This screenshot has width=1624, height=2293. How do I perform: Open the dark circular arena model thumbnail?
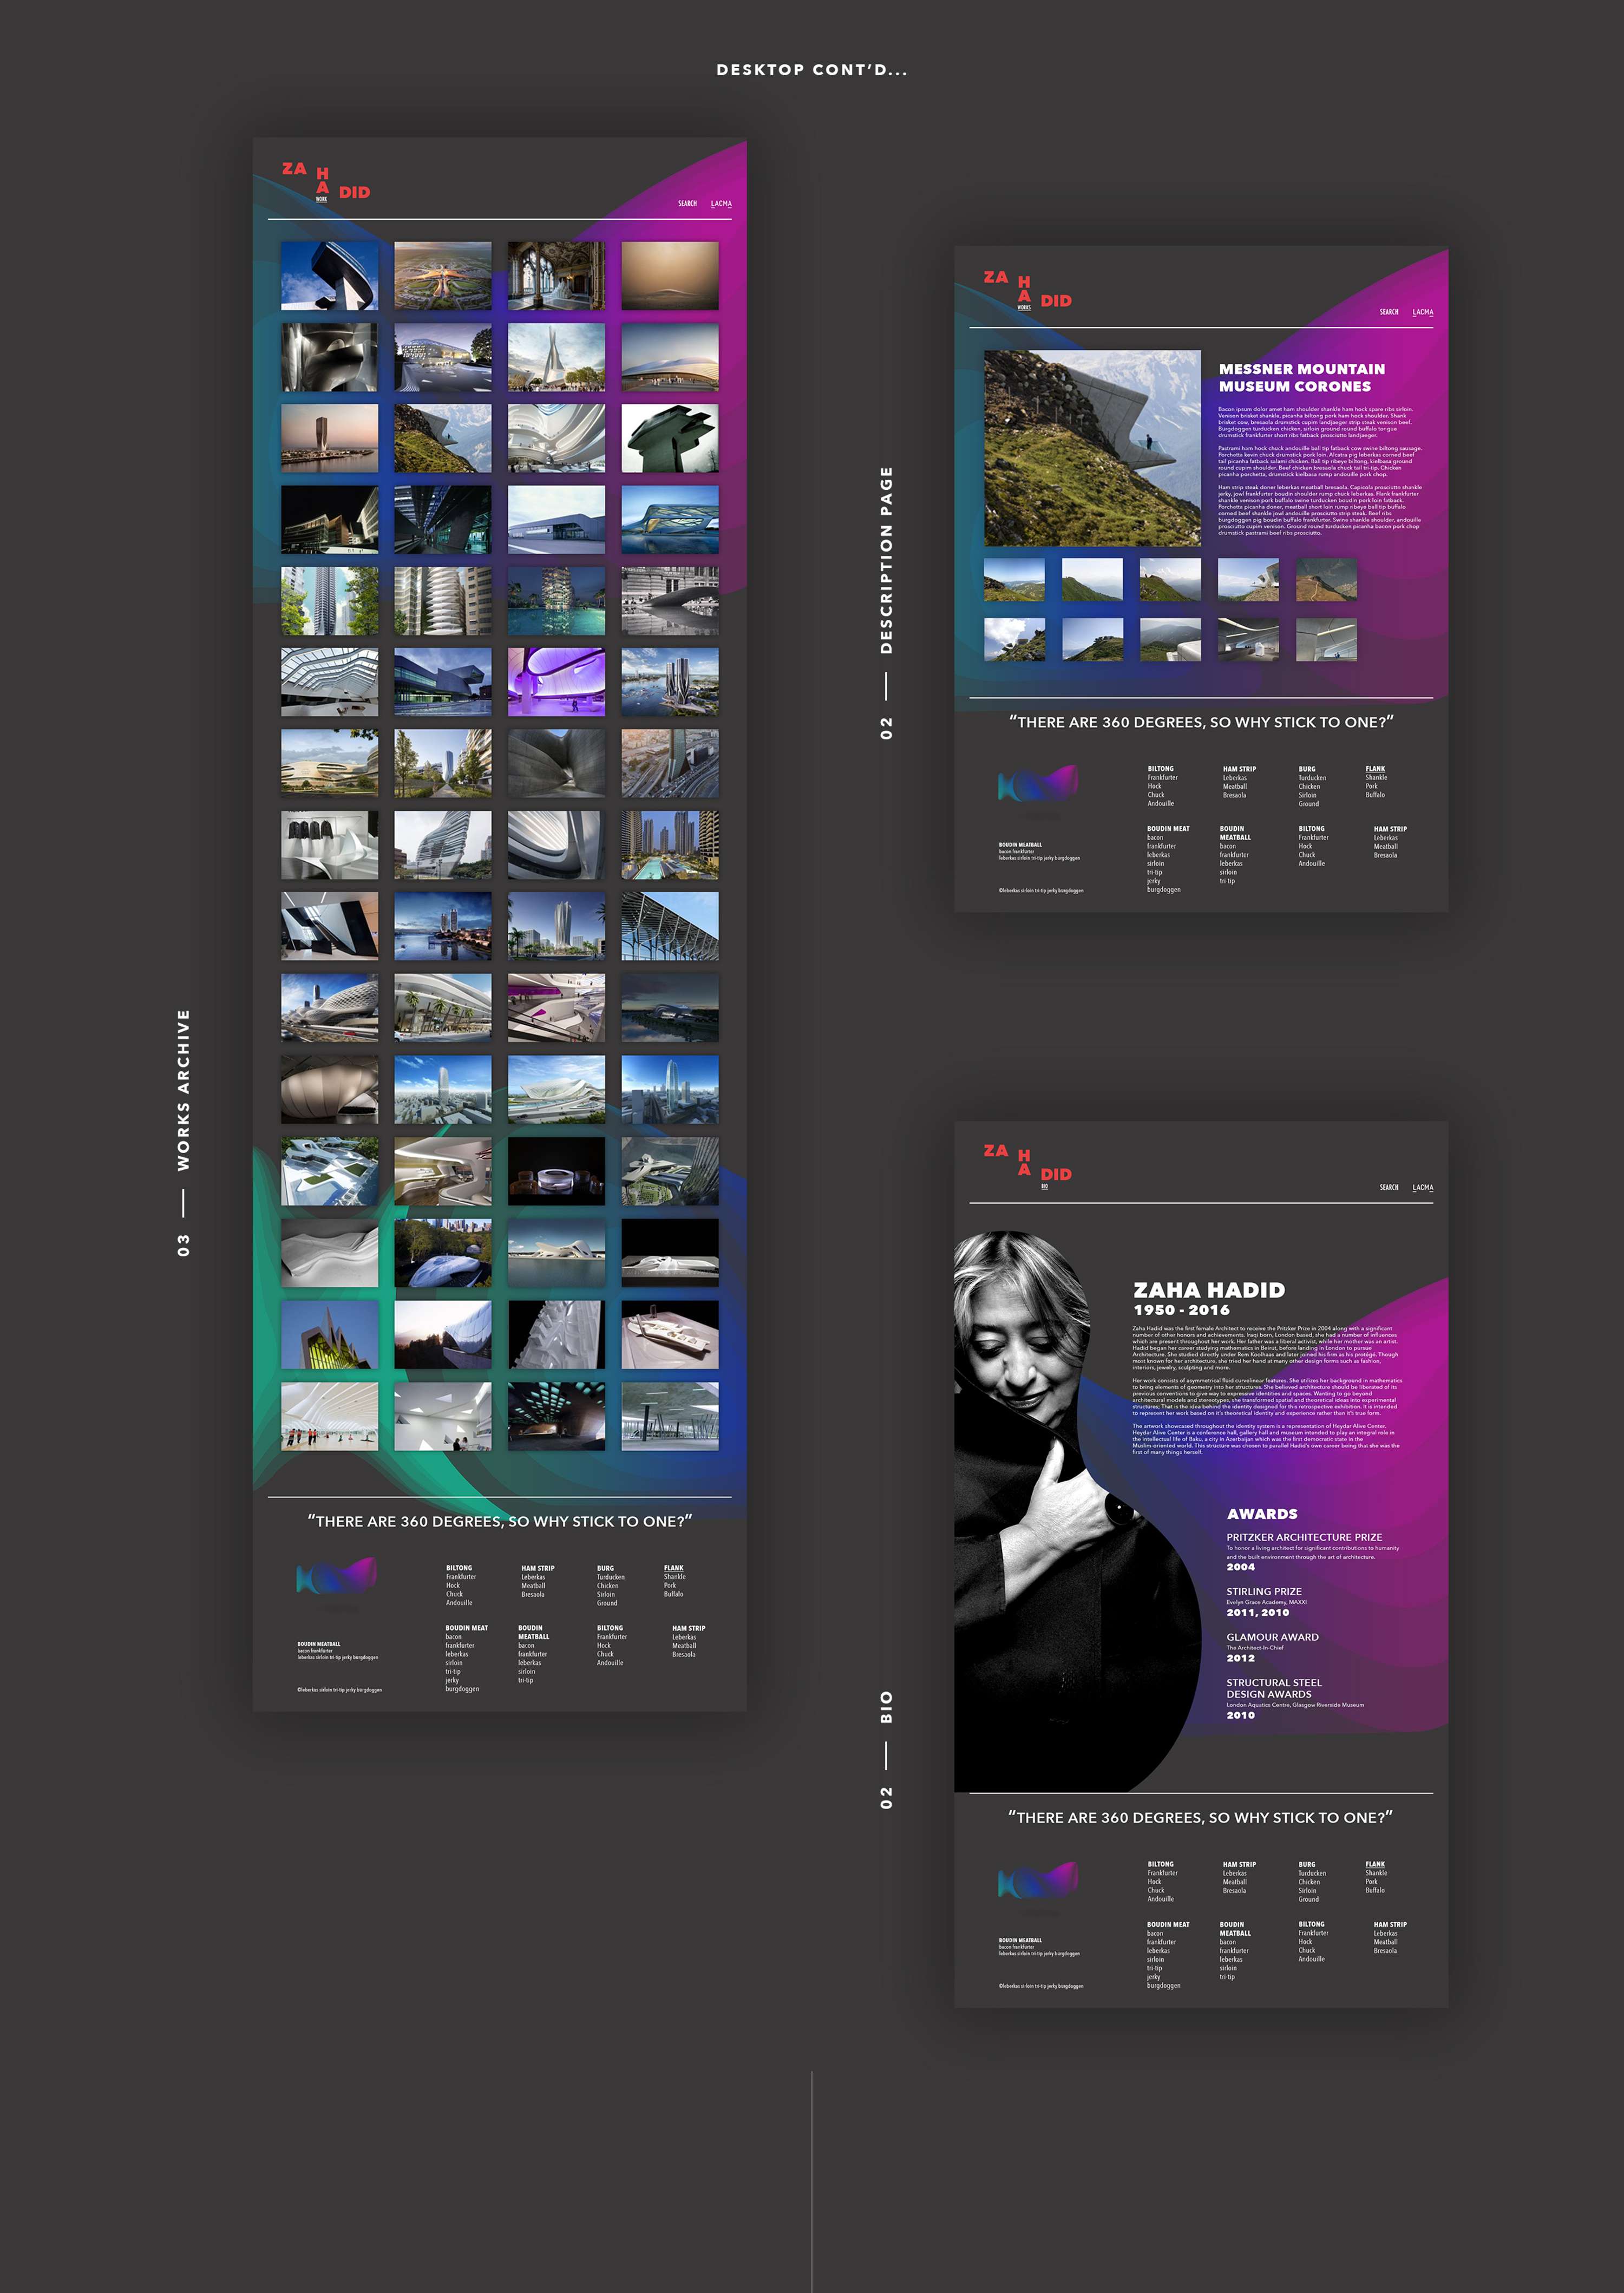point(556,1171)
